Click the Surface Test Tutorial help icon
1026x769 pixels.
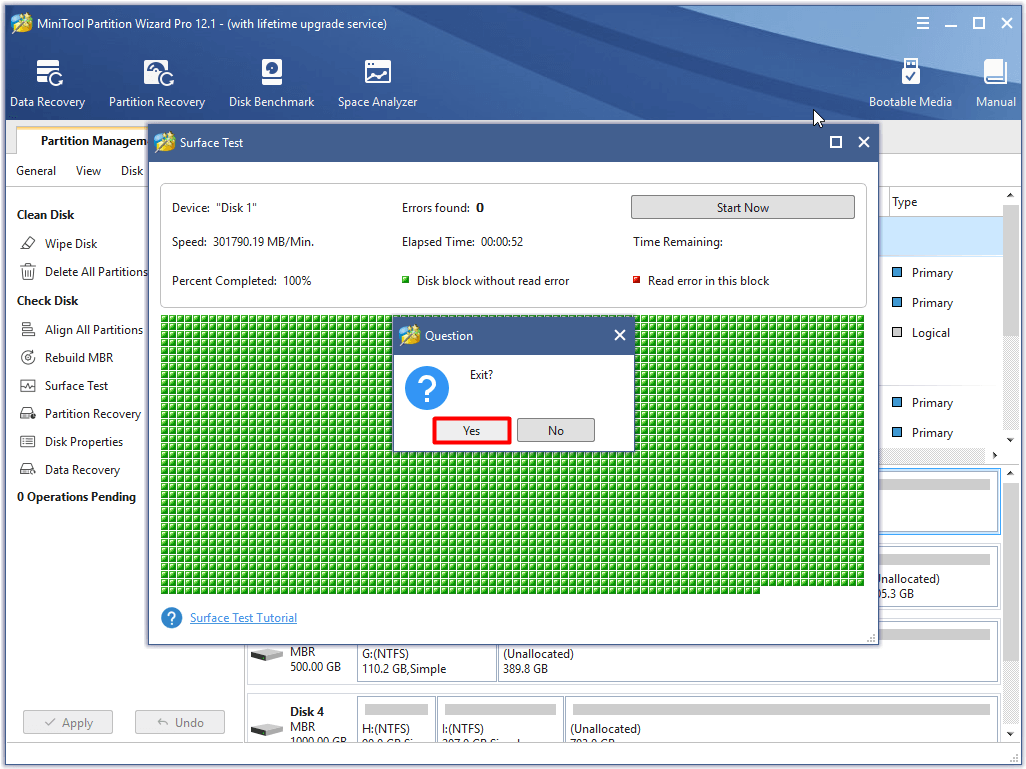(171, 618)
